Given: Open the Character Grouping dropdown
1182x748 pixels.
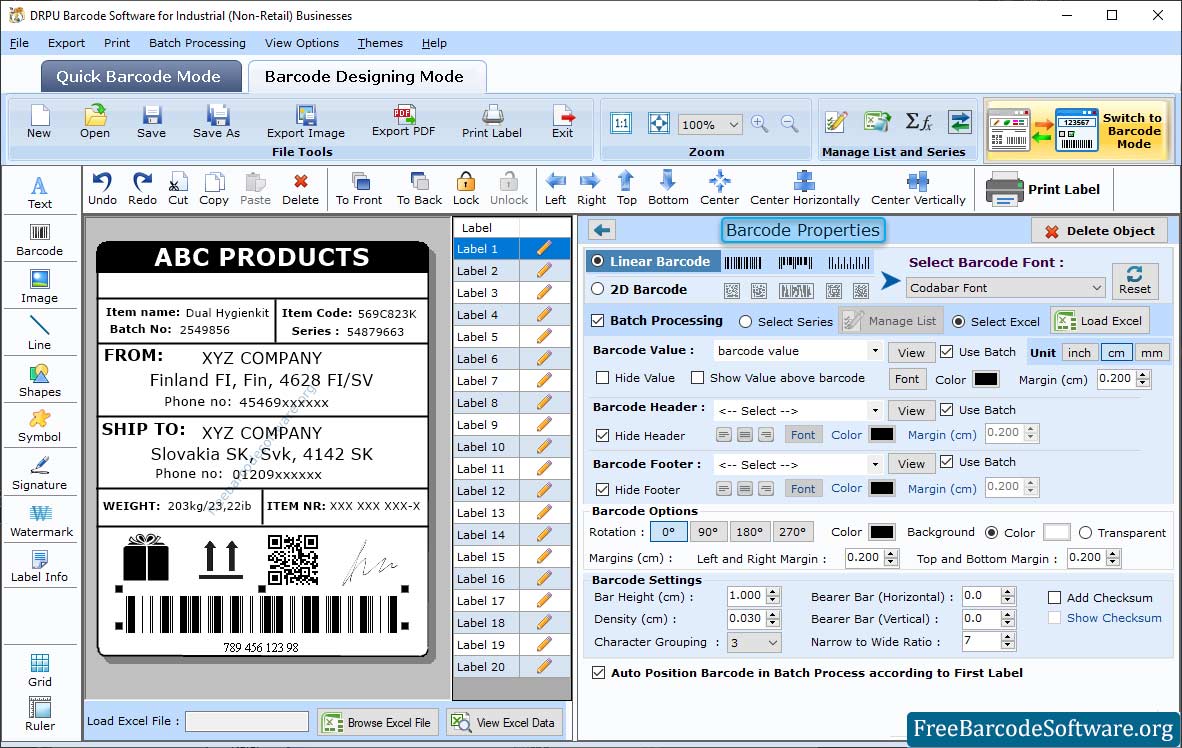Looking at the screenshot, I should pos(754,642).
